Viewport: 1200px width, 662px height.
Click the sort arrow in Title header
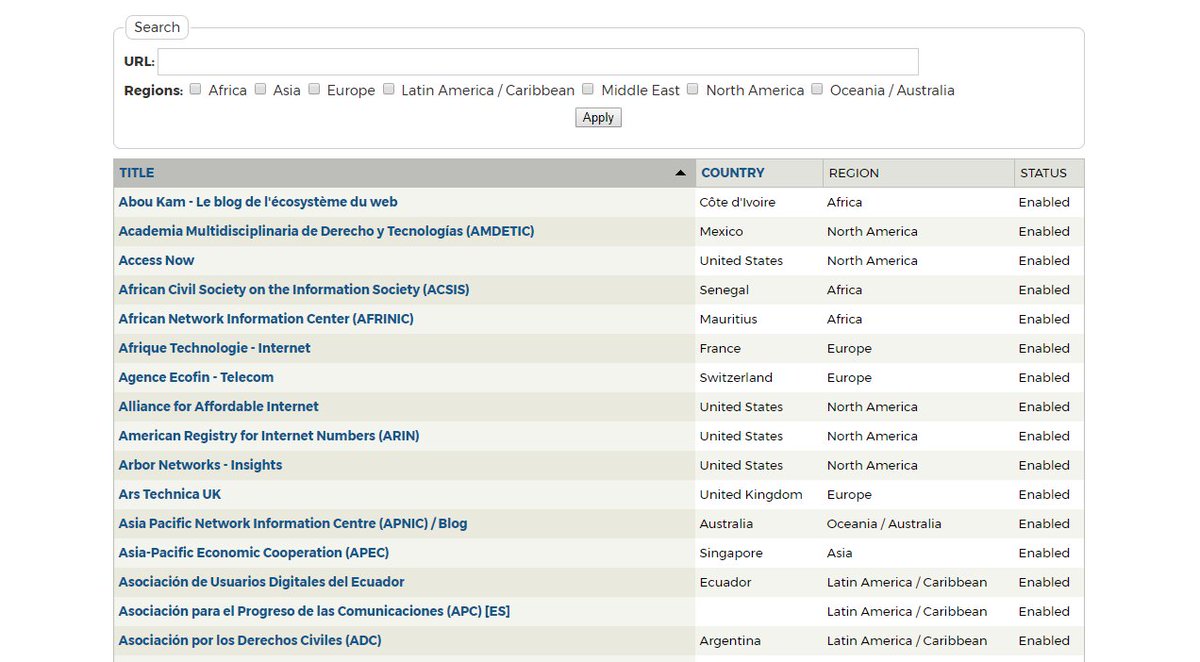[x=680, y=173]
